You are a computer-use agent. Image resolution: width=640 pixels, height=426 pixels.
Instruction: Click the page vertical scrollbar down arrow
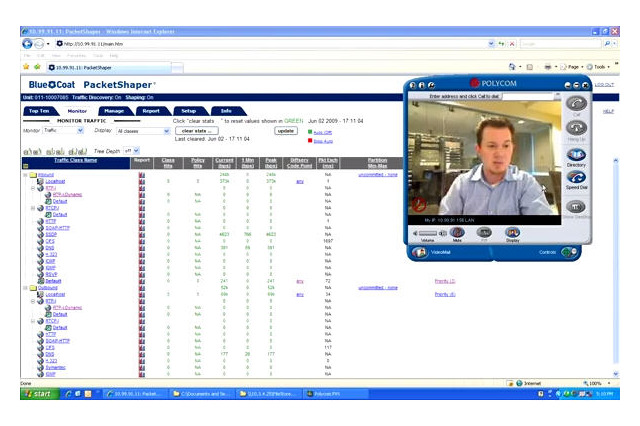click(x=616, y=374)
